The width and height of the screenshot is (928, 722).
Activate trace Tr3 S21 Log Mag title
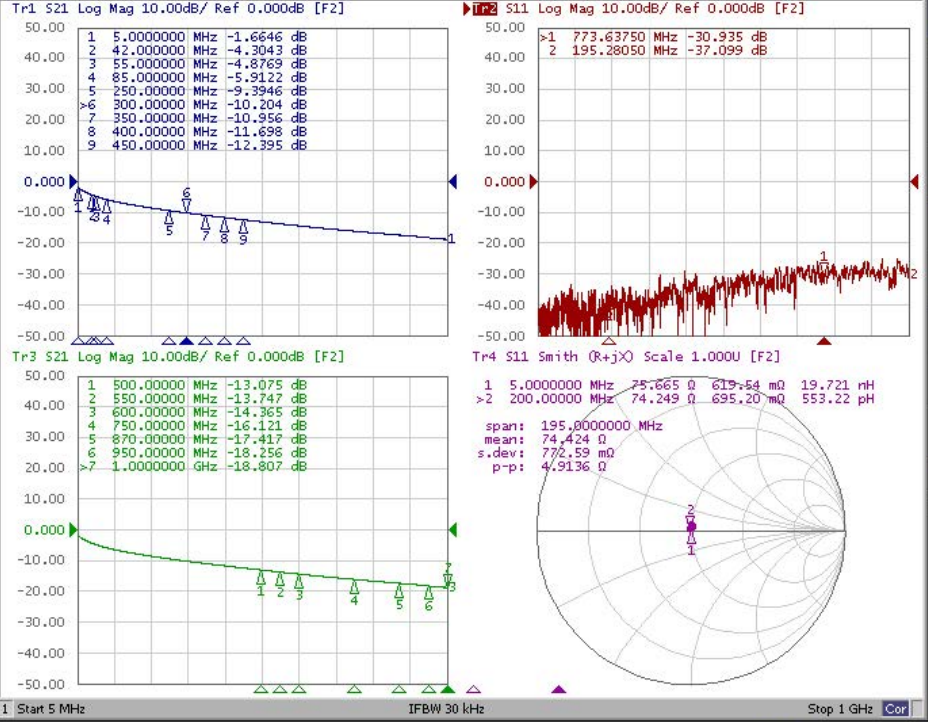tap(178, 356)
